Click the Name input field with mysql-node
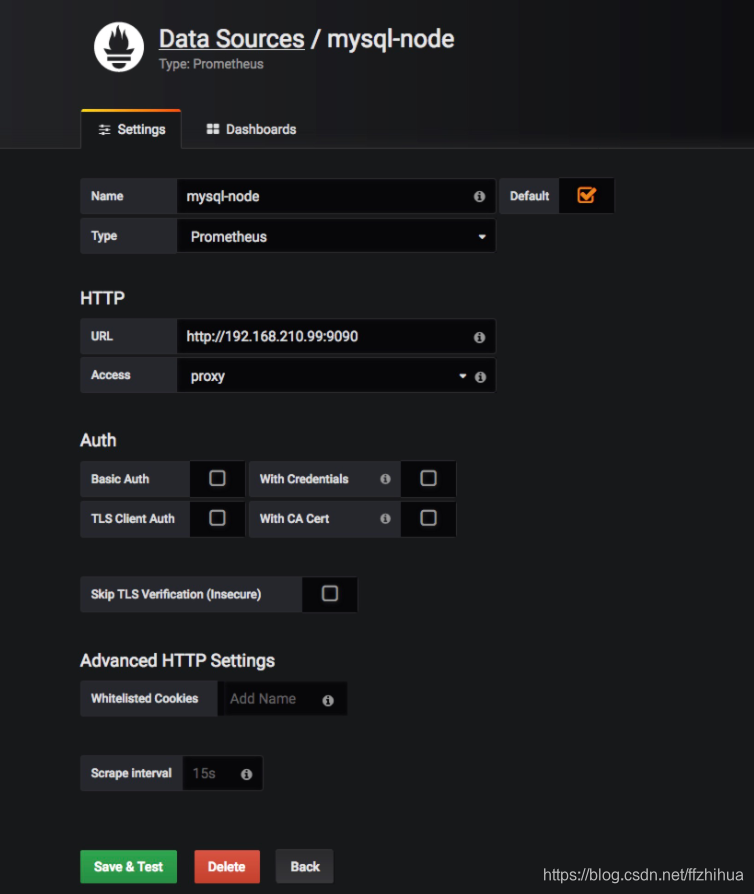 [336, 196]
